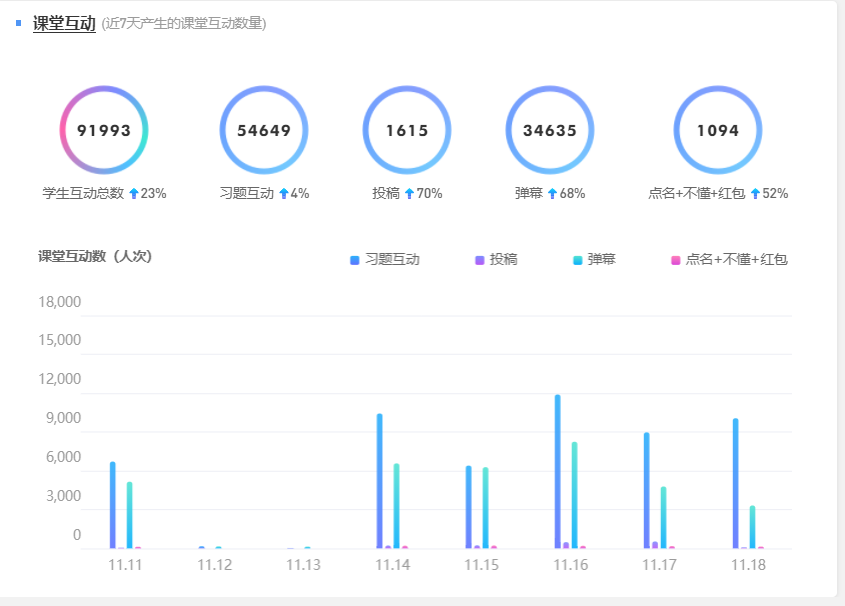Click the 弹幕 circle showing 34635
Screen dimensions: 845x606
tap(550, 130)
